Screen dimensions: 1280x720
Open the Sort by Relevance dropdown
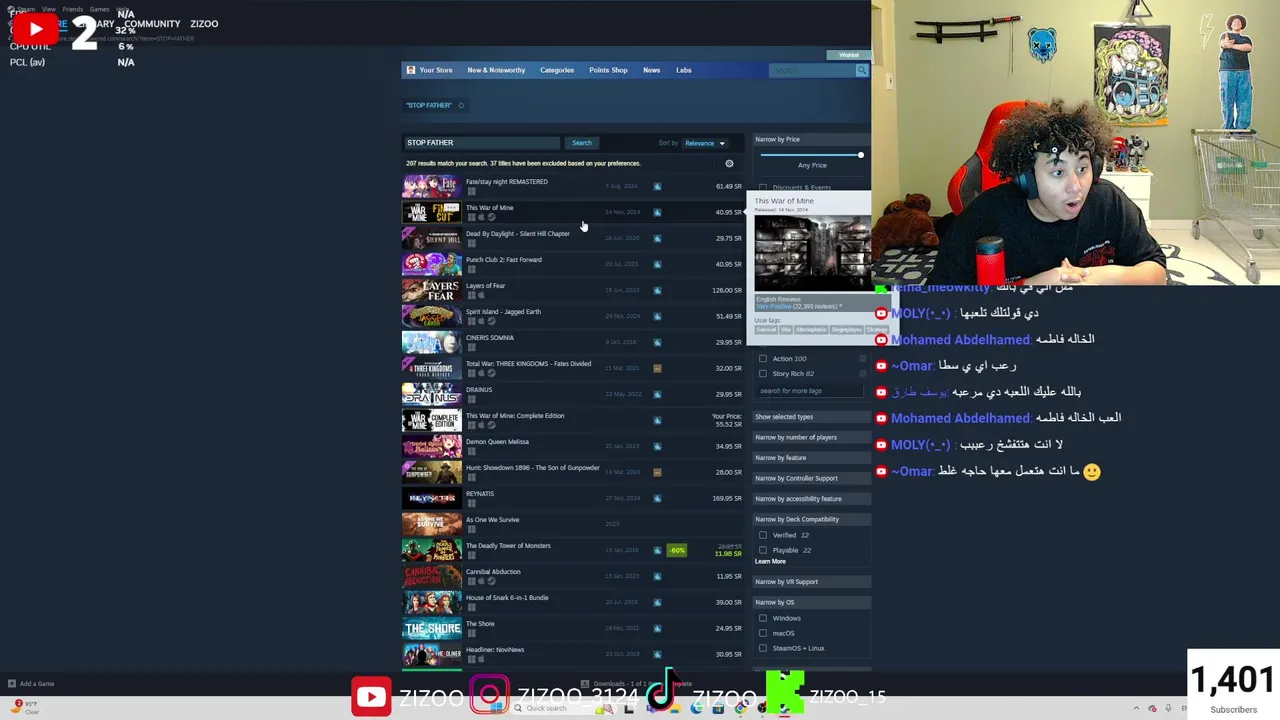[704, 143]
